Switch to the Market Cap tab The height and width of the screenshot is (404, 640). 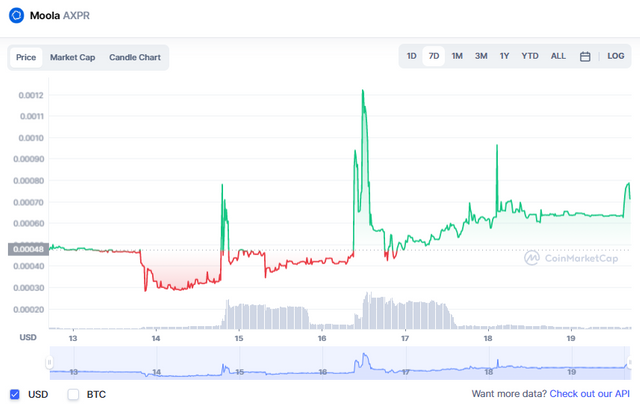coord(73,57)
